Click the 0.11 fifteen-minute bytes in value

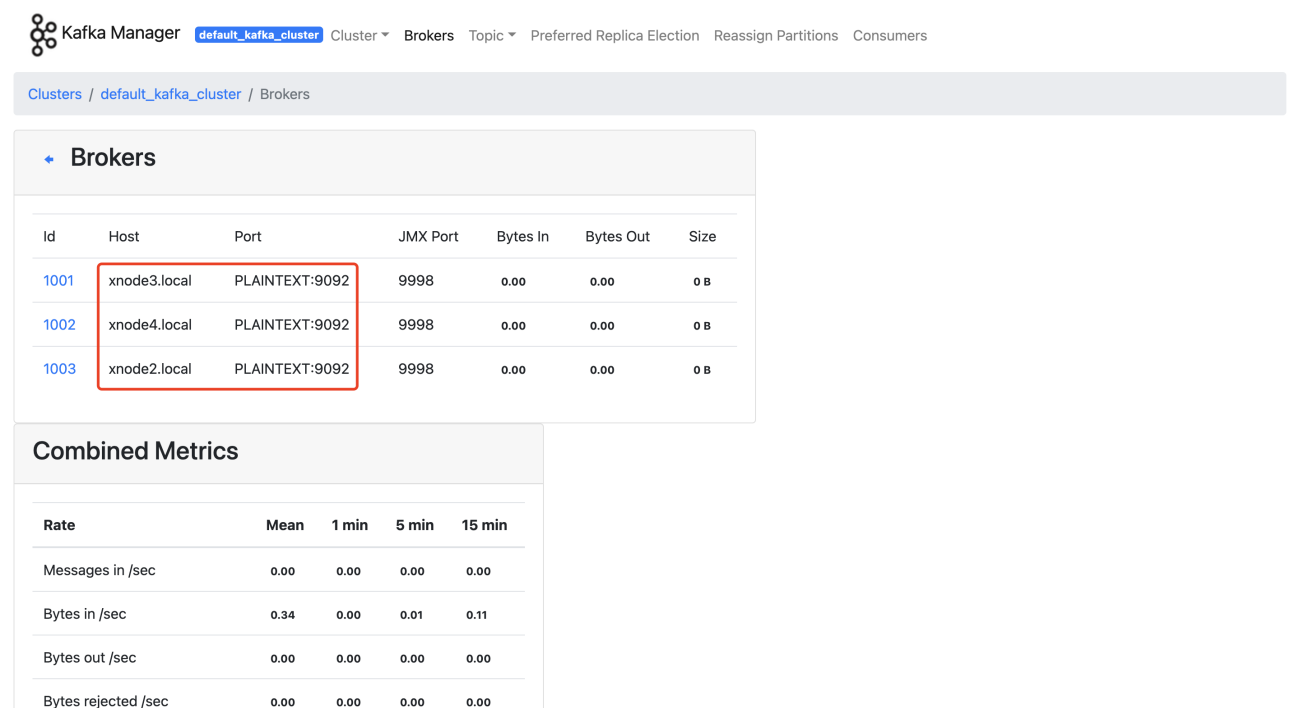(477, 615)
